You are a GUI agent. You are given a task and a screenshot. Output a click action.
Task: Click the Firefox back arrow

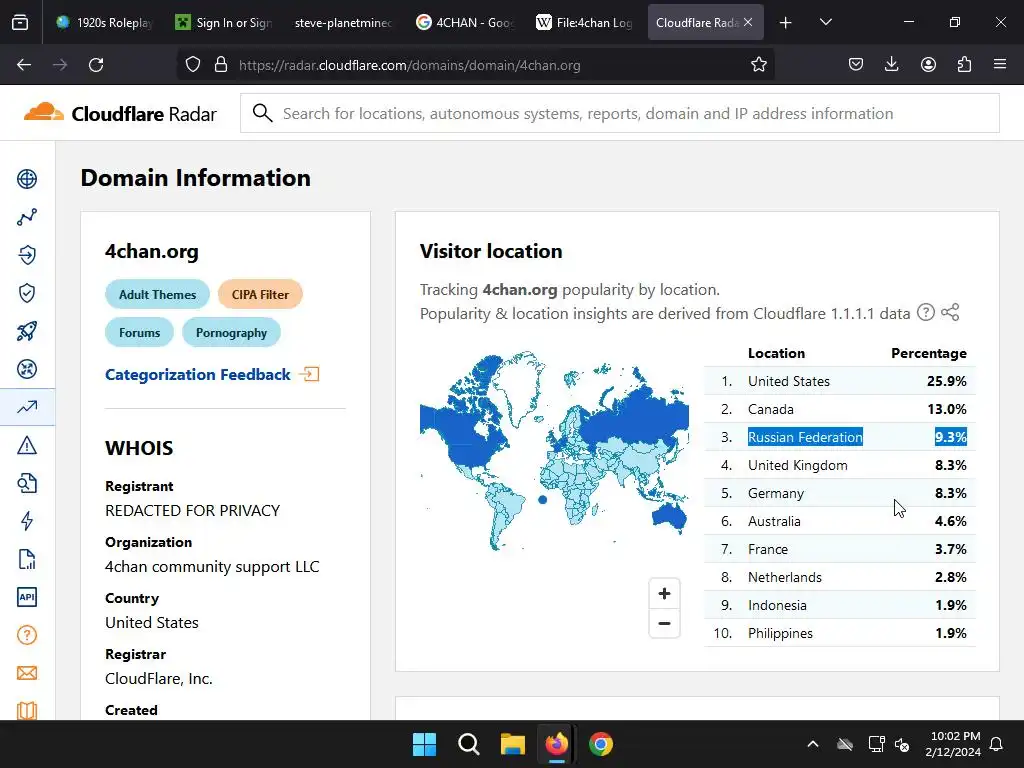[24, 65]
